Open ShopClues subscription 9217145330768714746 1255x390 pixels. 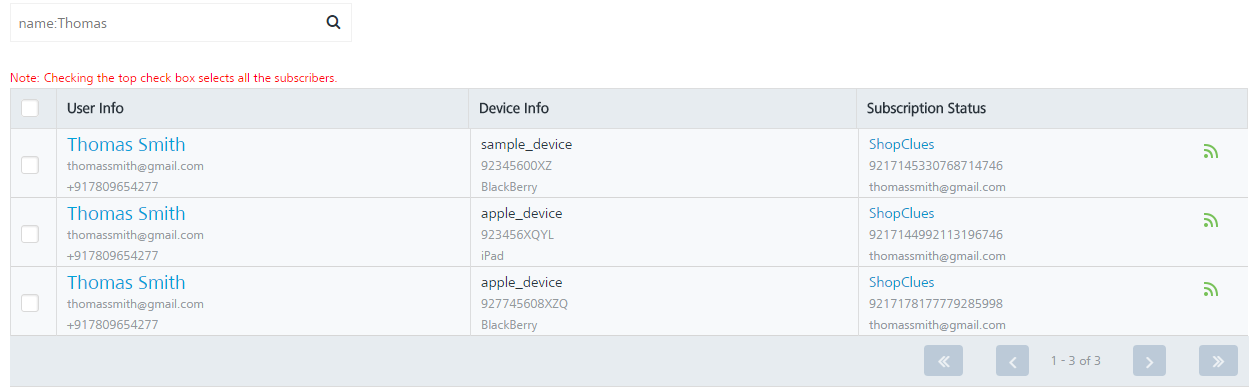901,144
